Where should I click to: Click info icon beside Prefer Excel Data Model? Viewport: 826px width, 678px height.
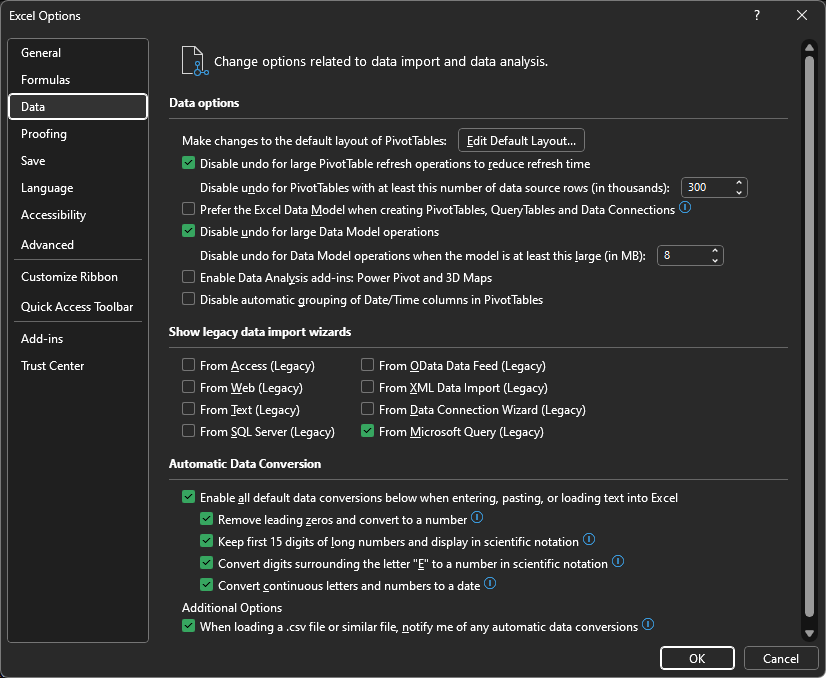[x=685, y=208]
